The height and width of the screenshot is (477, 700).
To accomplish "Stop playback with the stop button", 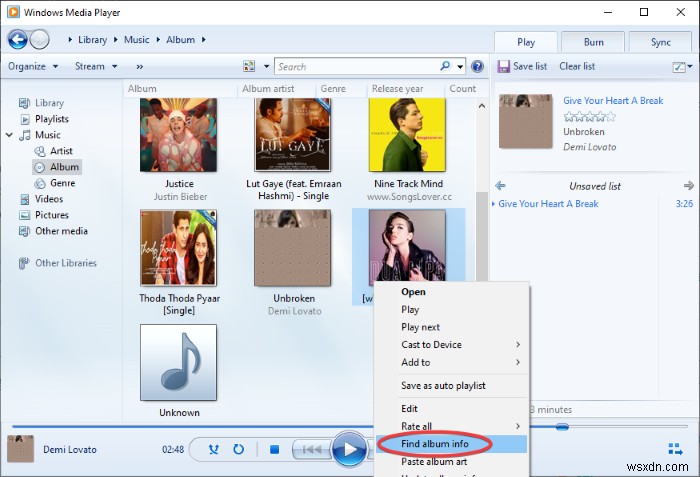I will (x=275, y=449).
